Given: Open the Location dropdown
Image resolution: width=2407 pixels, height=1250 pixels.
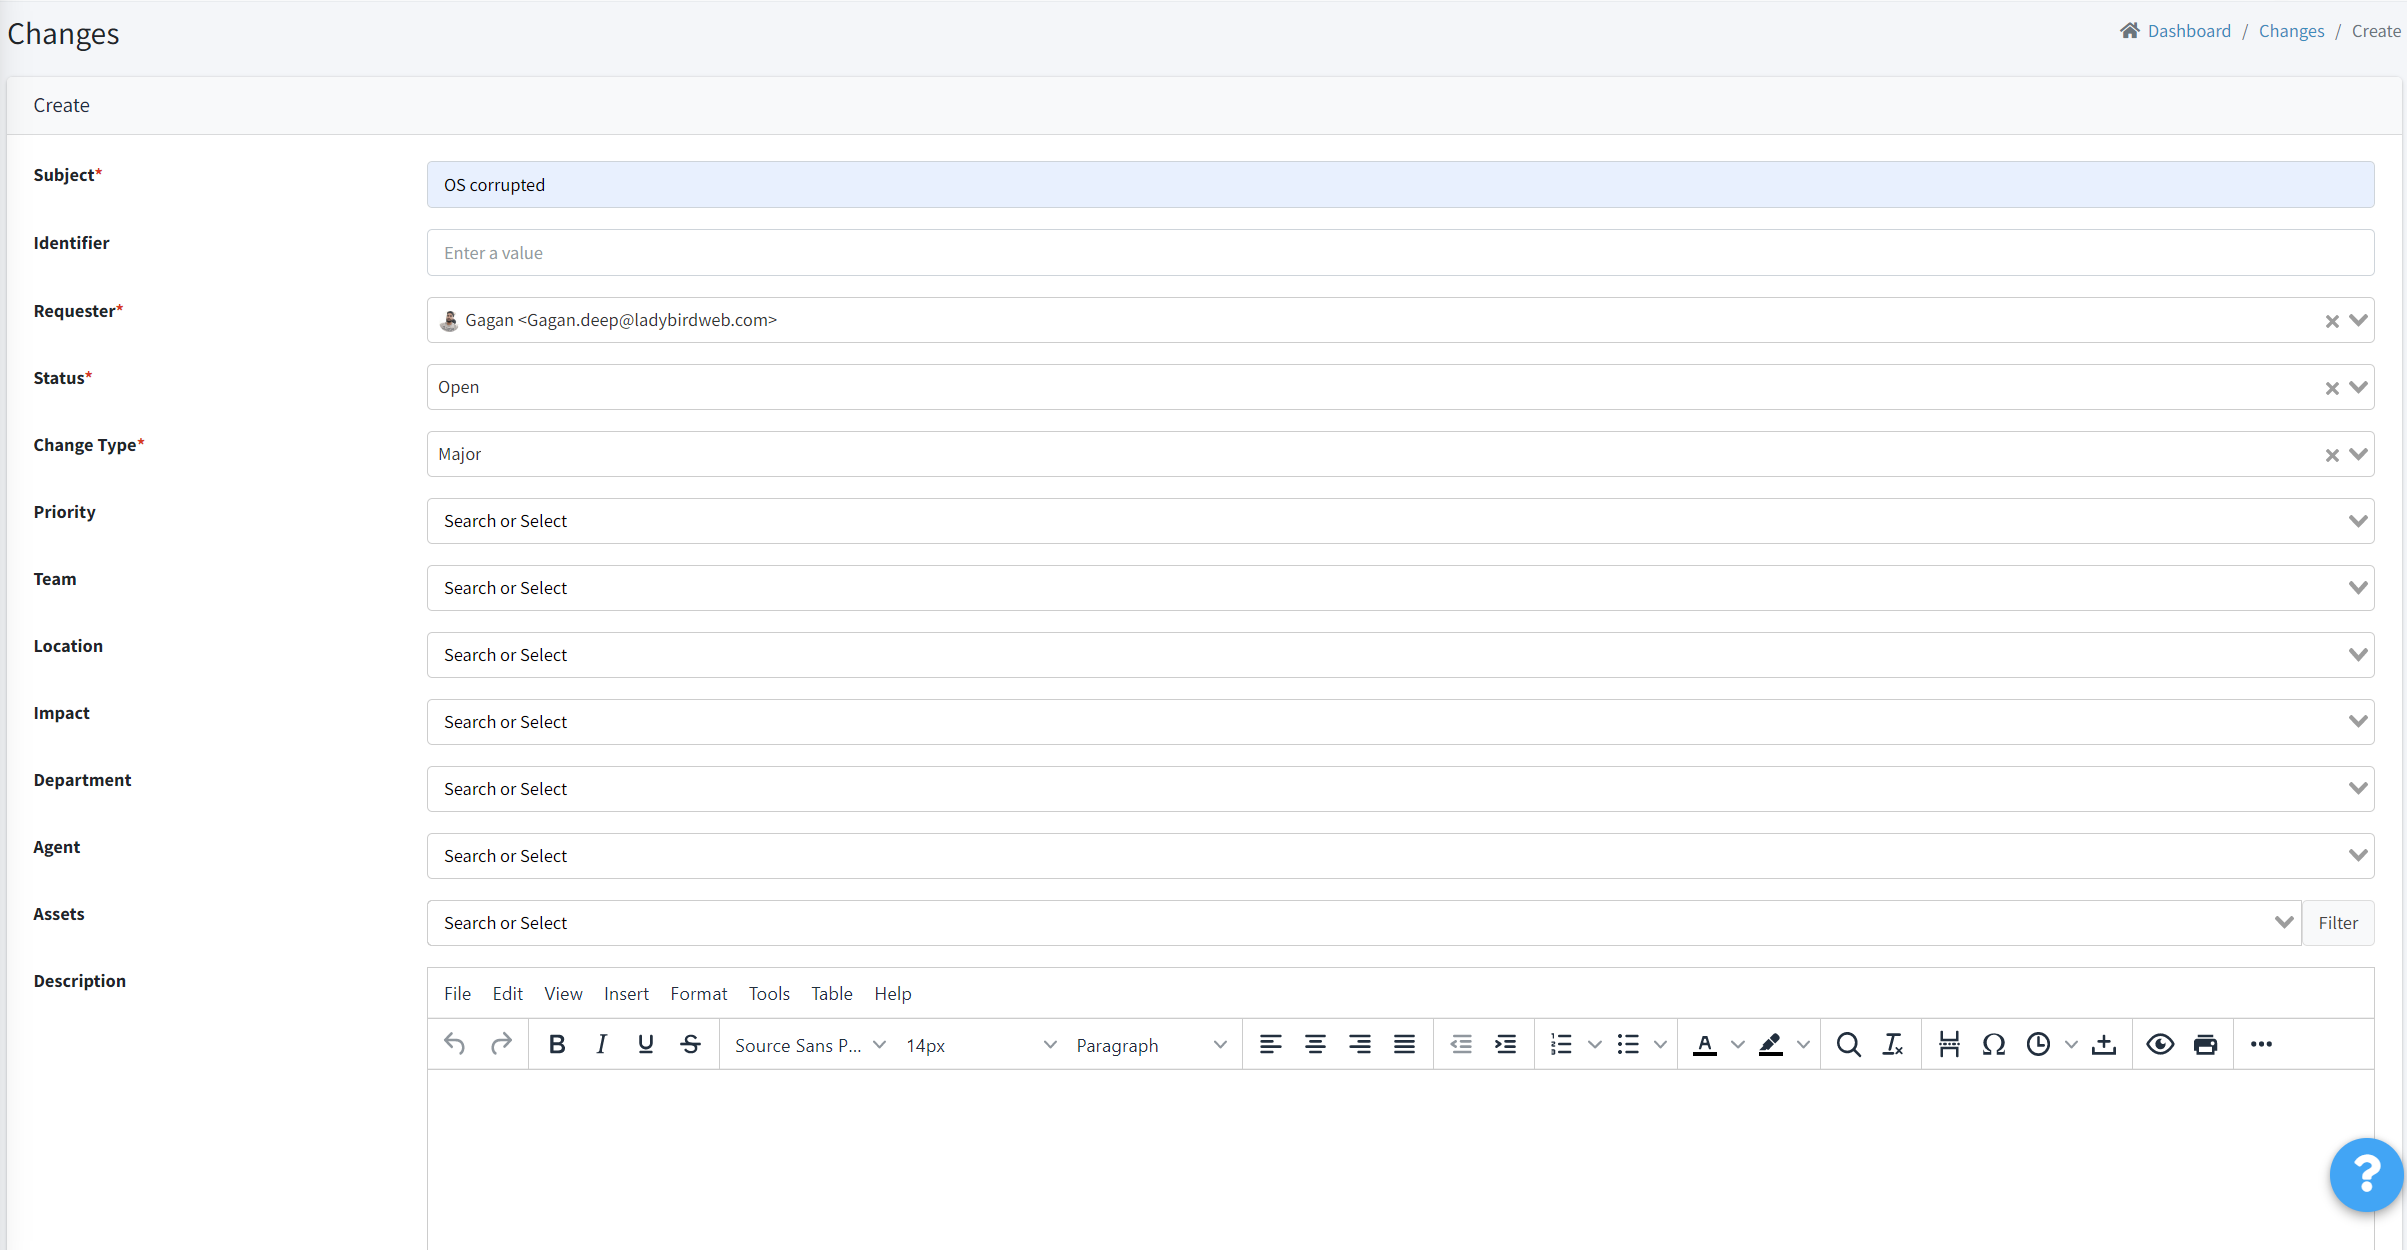Looking at the screenshot, I should pos(1400,655).
